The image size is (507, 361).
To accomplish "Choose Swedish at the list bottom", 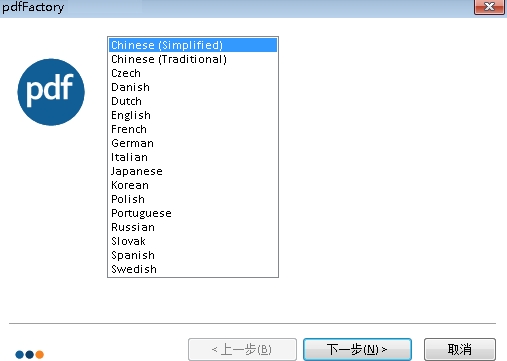I will 193,269.
